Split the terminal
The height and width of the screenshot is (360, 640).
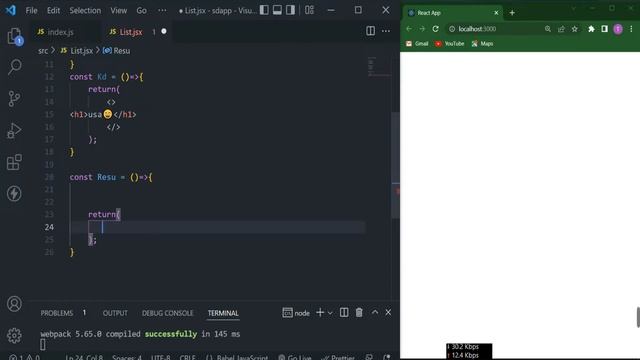point(344,313)
